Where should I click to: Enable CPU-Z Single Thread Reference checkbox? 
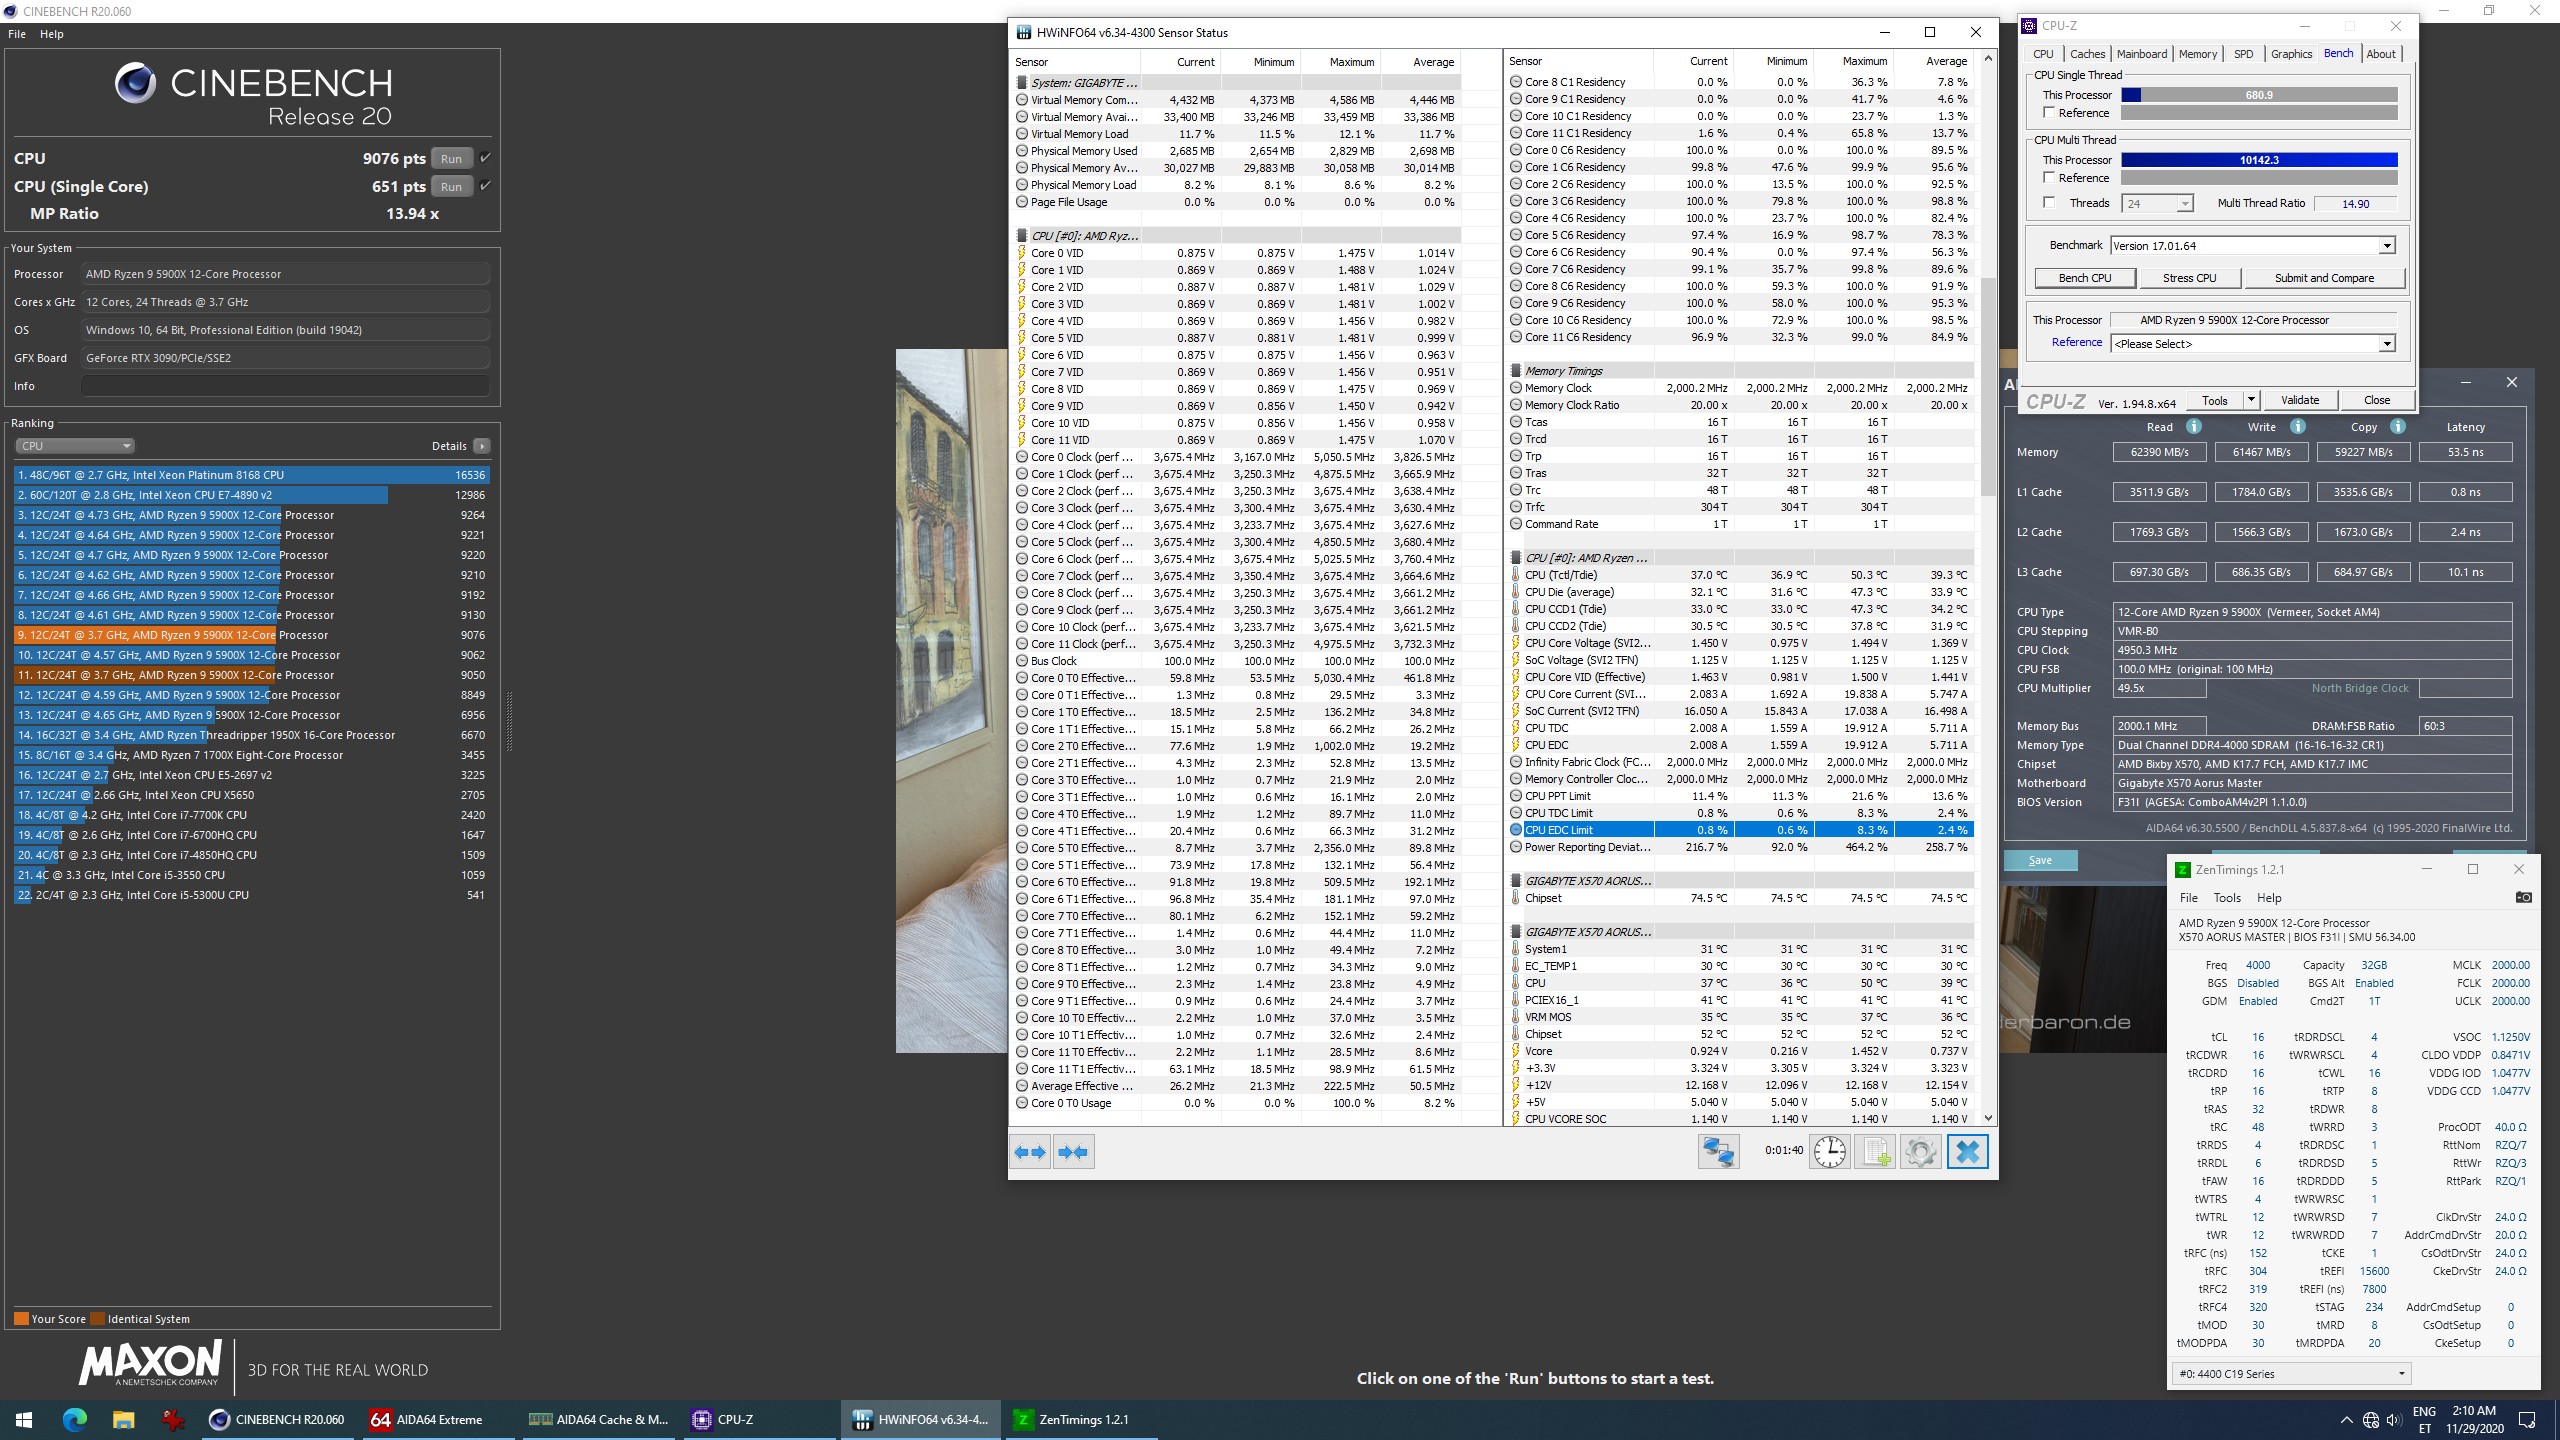pyautogui.click(x=2049, y=113)
